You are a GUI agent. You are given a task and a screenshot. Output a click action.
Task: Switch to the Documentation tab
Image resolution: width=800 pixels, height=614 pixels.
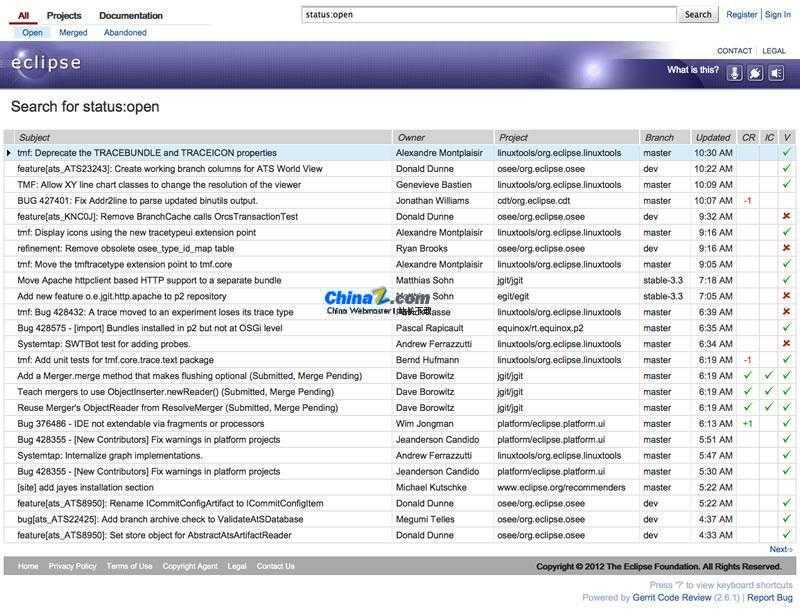[x=131, y=16]
